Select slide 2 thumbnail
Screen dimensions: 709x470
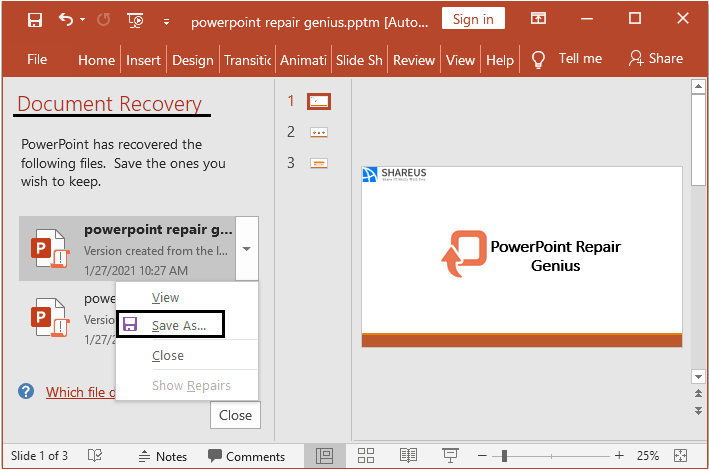[x=319, y=133]
